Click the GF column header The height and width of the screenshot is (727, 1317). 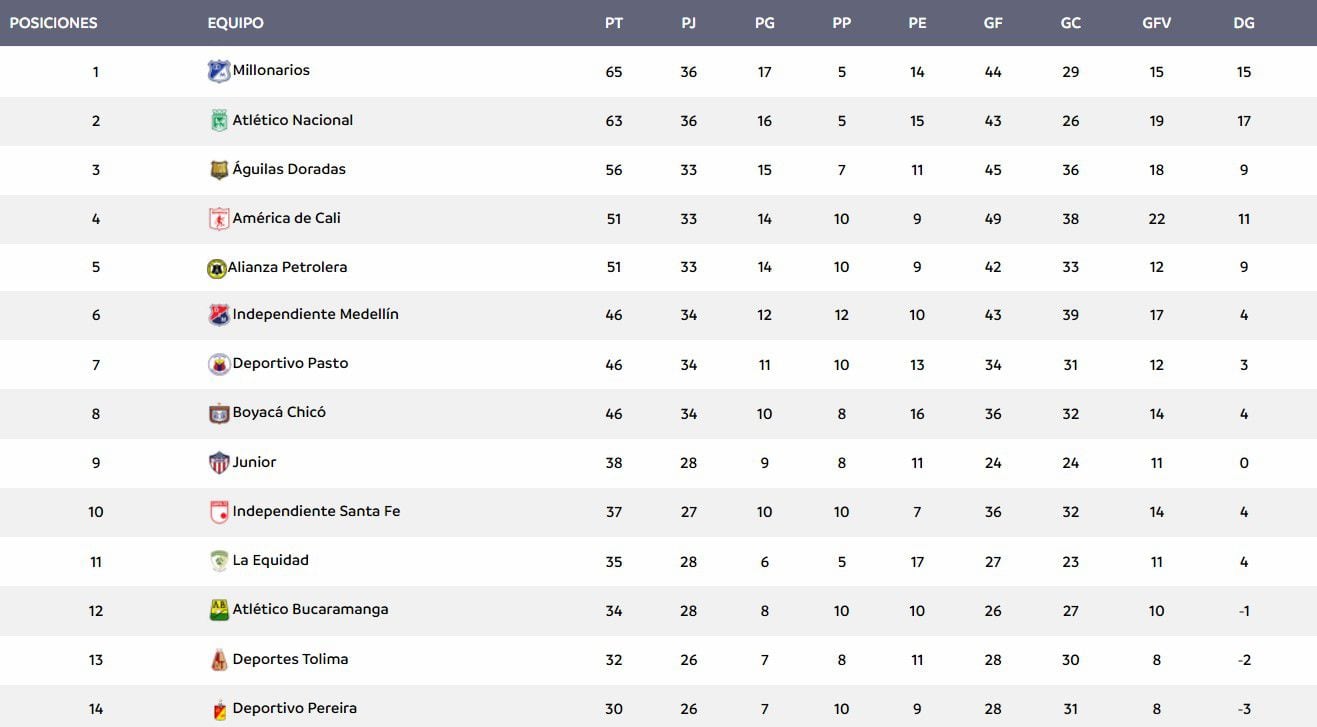(992, 23)
